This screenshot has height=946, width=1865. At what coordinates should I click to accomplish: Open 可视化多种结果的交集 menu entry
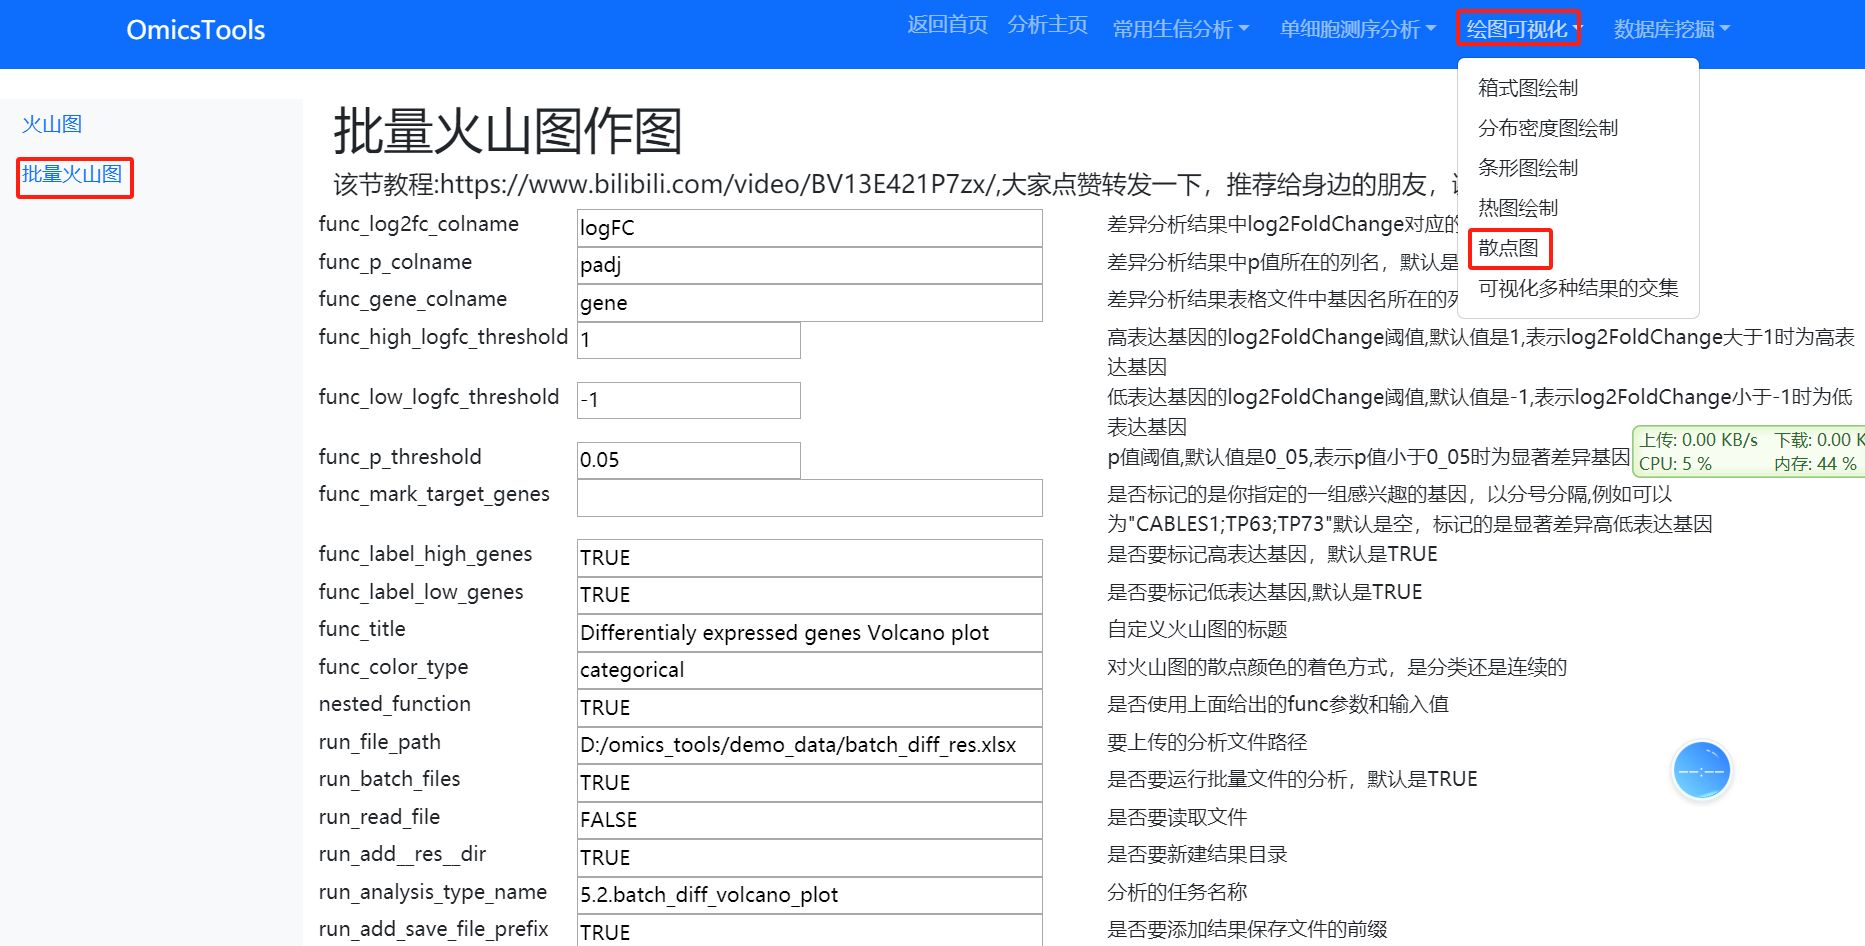coord(1578,288)
